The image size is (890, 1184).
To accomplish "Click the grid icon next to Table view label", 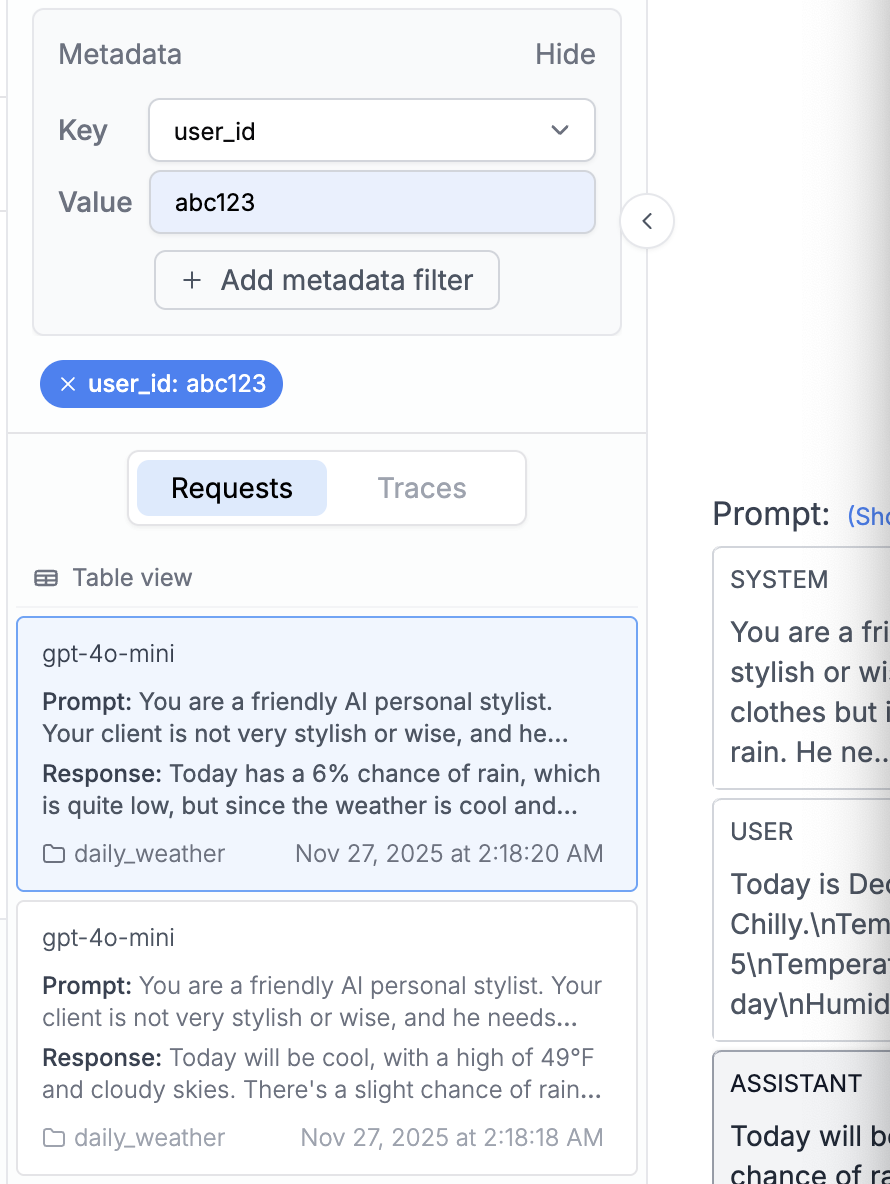I will [x=46, y=577].
